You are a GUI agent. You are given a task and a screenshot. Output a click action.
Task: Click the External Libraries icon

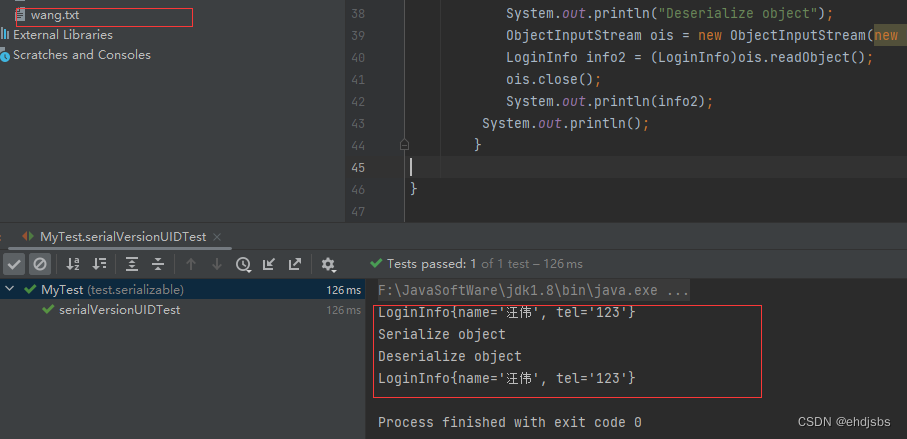[x=5, y=35]
